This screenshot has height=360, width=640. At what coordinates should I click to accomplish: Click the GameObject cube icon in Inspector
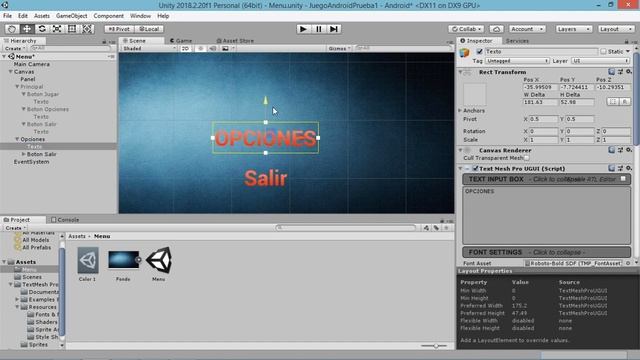click(x=464, y=53)
